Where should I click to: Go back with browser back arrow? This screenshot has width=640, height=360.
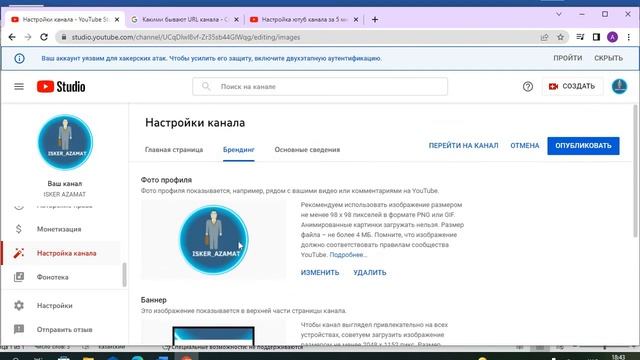pos(12,37)
